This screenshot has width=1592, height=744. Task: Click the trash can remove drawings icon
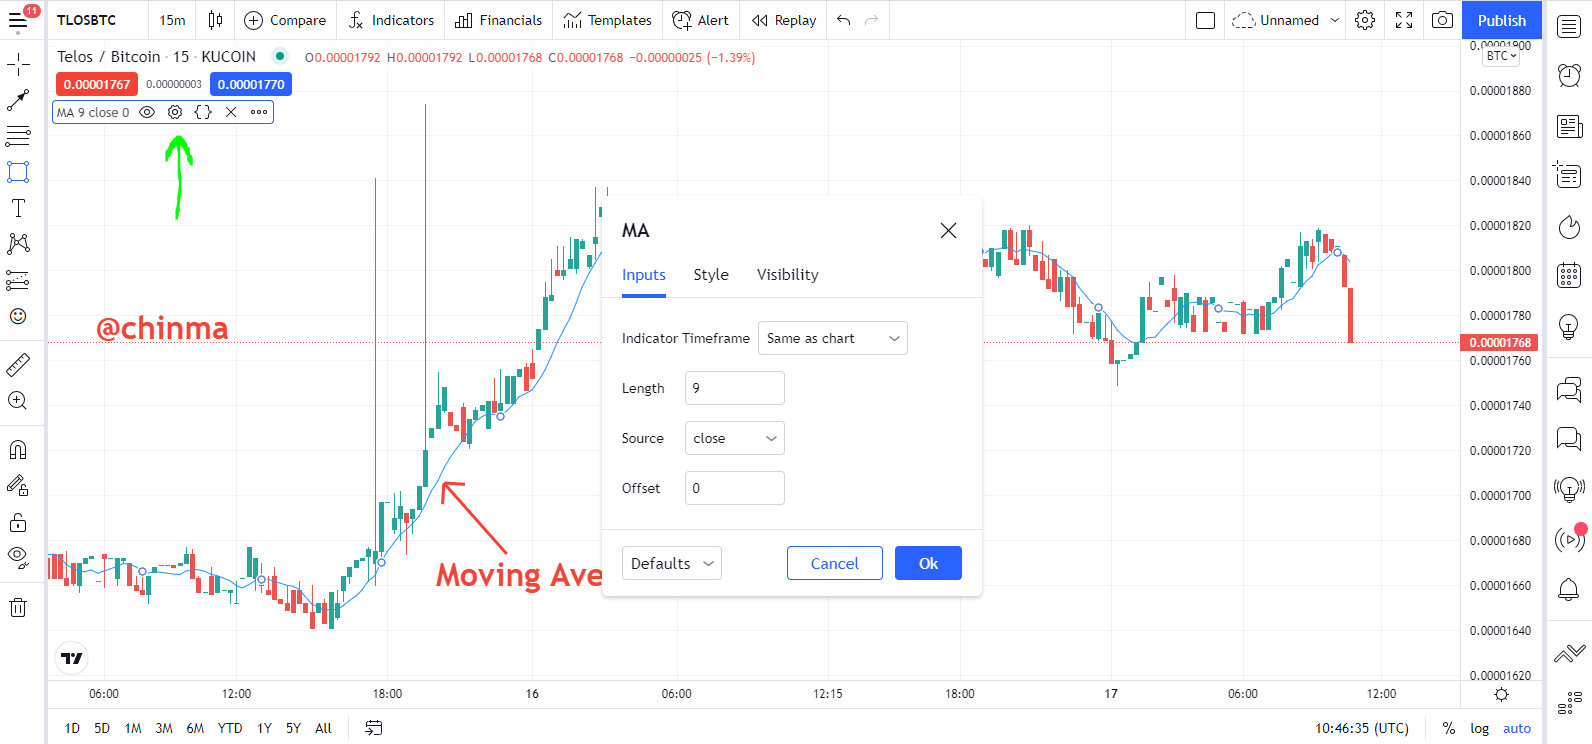(x=18, y=607)
